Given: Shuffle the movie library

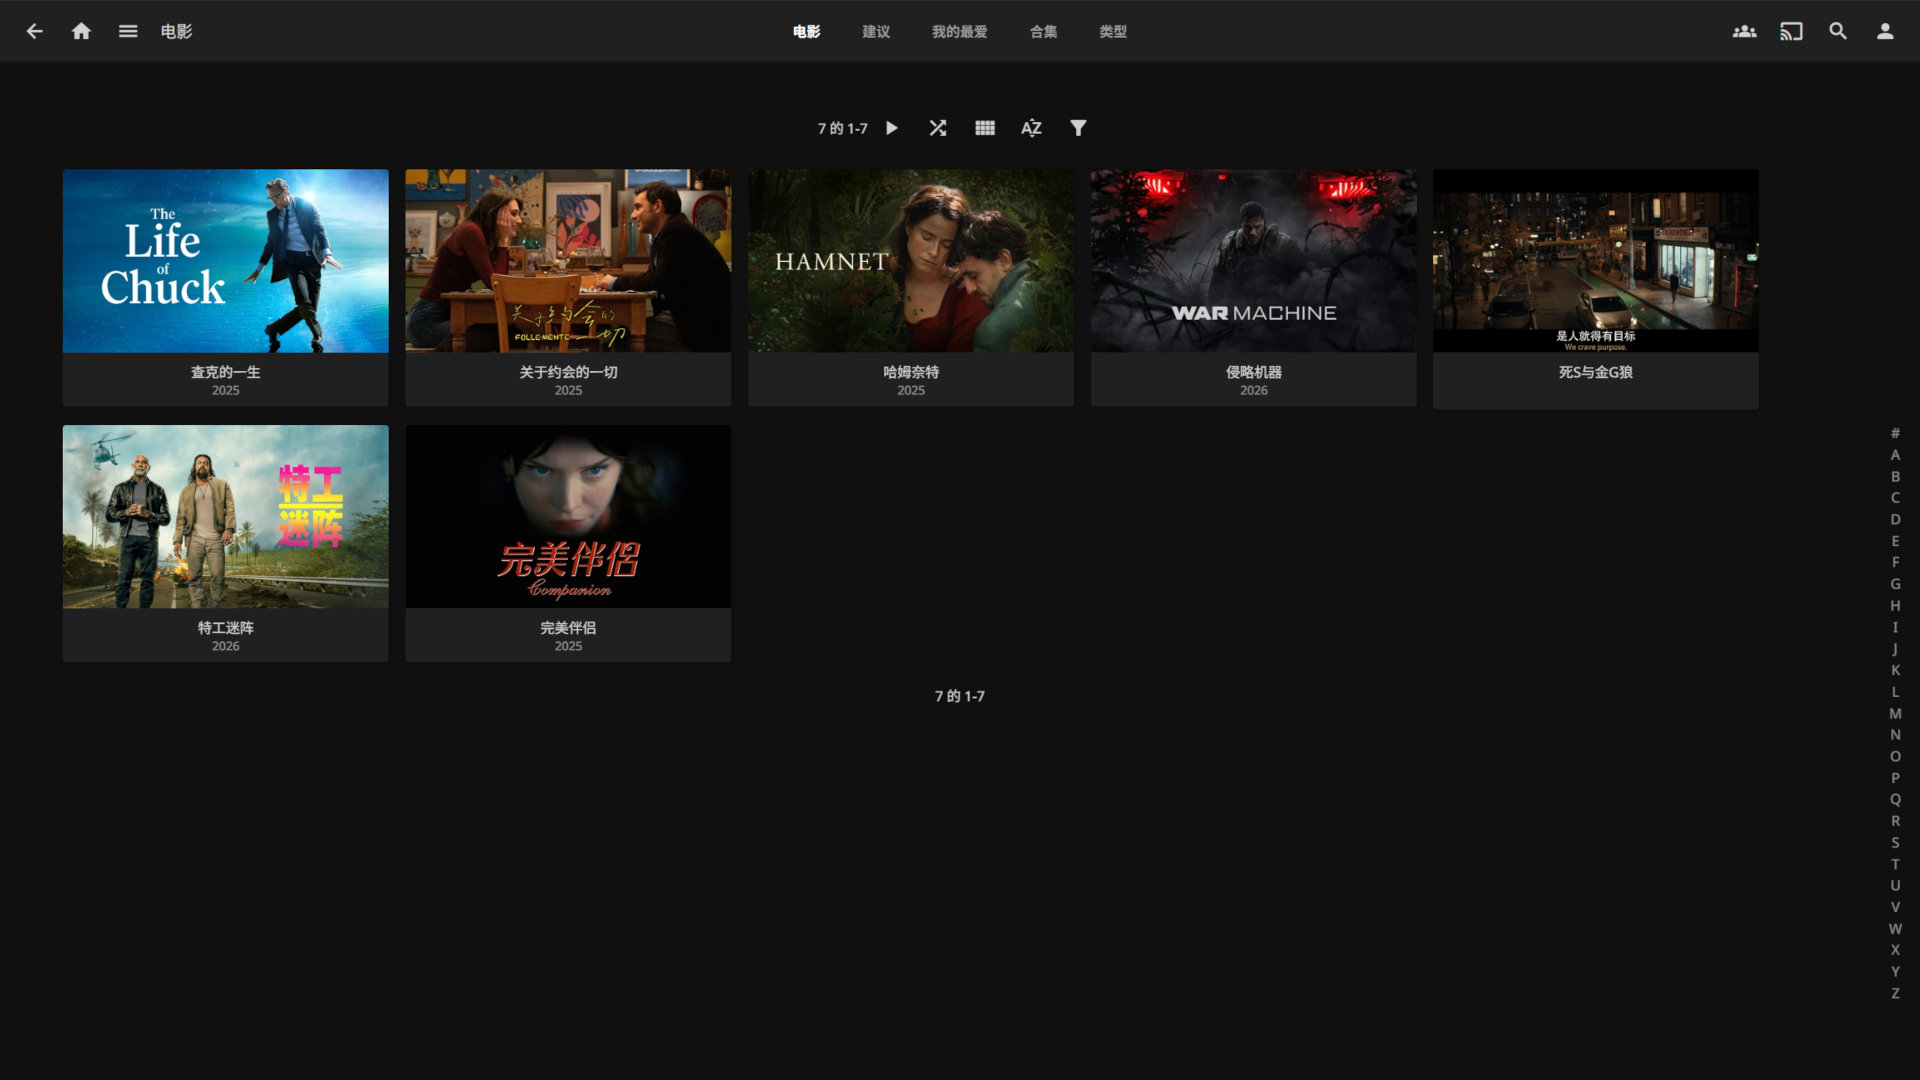Looking at the screenshot, I should 937,128.
